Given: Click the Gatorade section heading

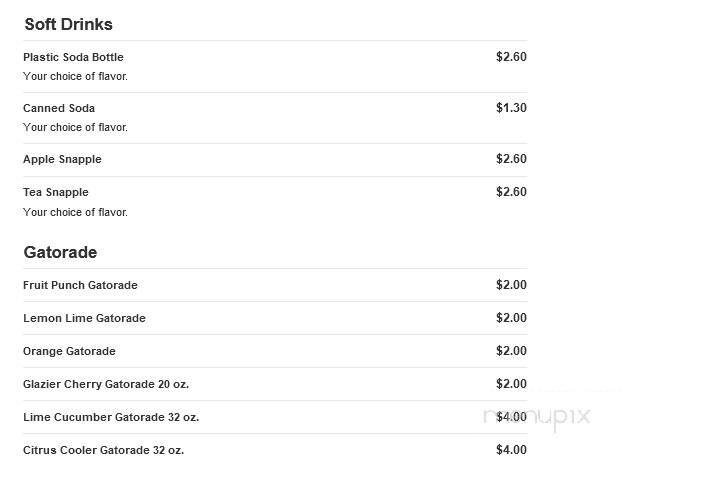Looking at the screenshot, I should 60,252.
